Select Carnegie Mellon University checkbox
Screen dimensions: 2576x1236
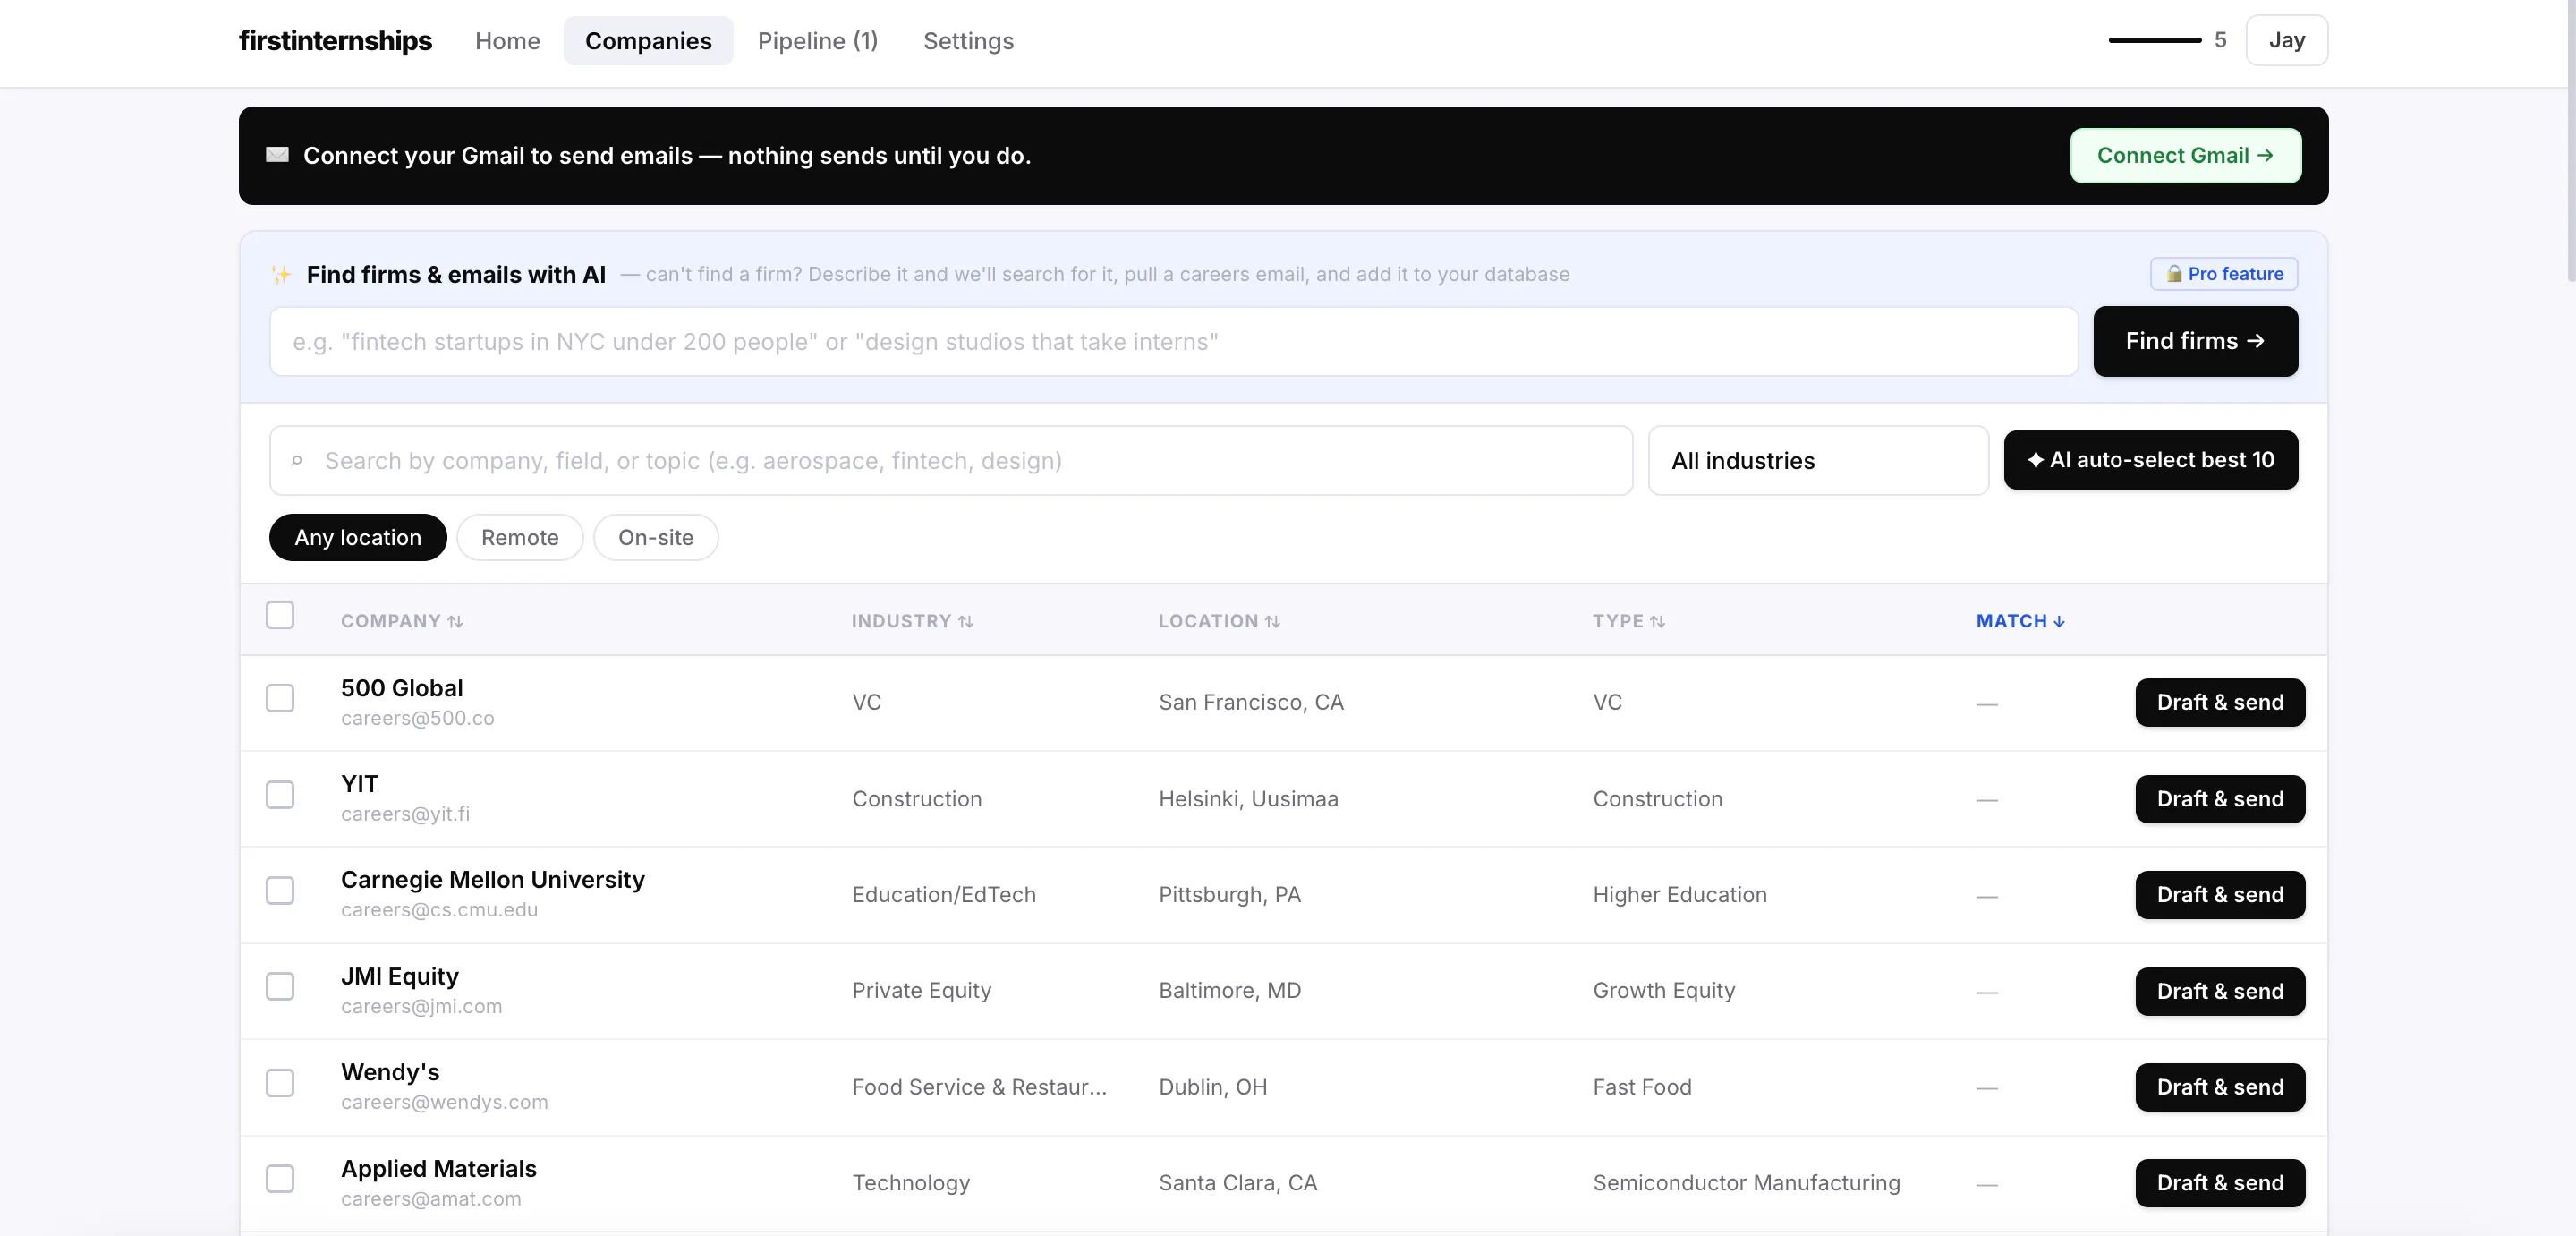pyautogui.click(x=280, y=890)
